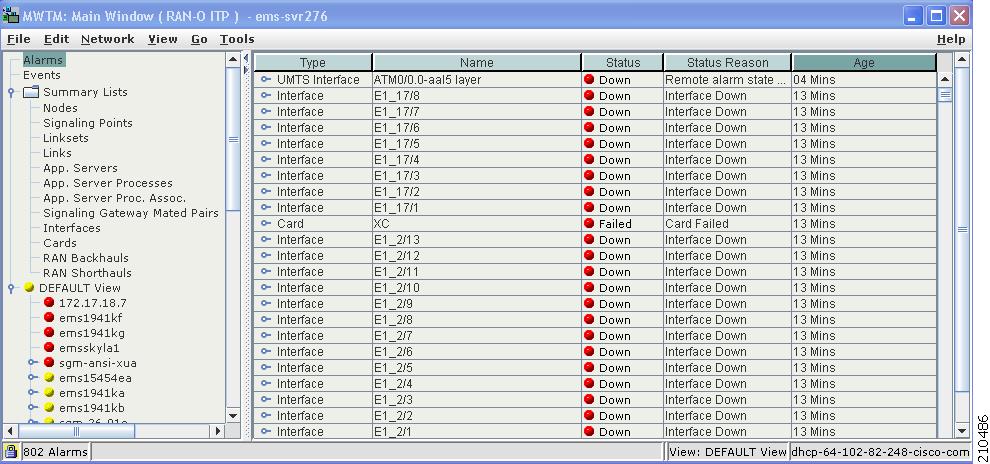Click 'View: DEFAULT View' status bar entry
The image size is (990, 464).
click(728, 451)
